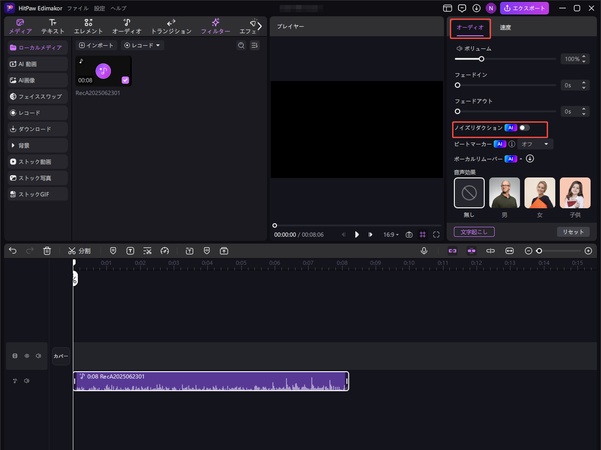Open the N user account avatar

point(491,8)
